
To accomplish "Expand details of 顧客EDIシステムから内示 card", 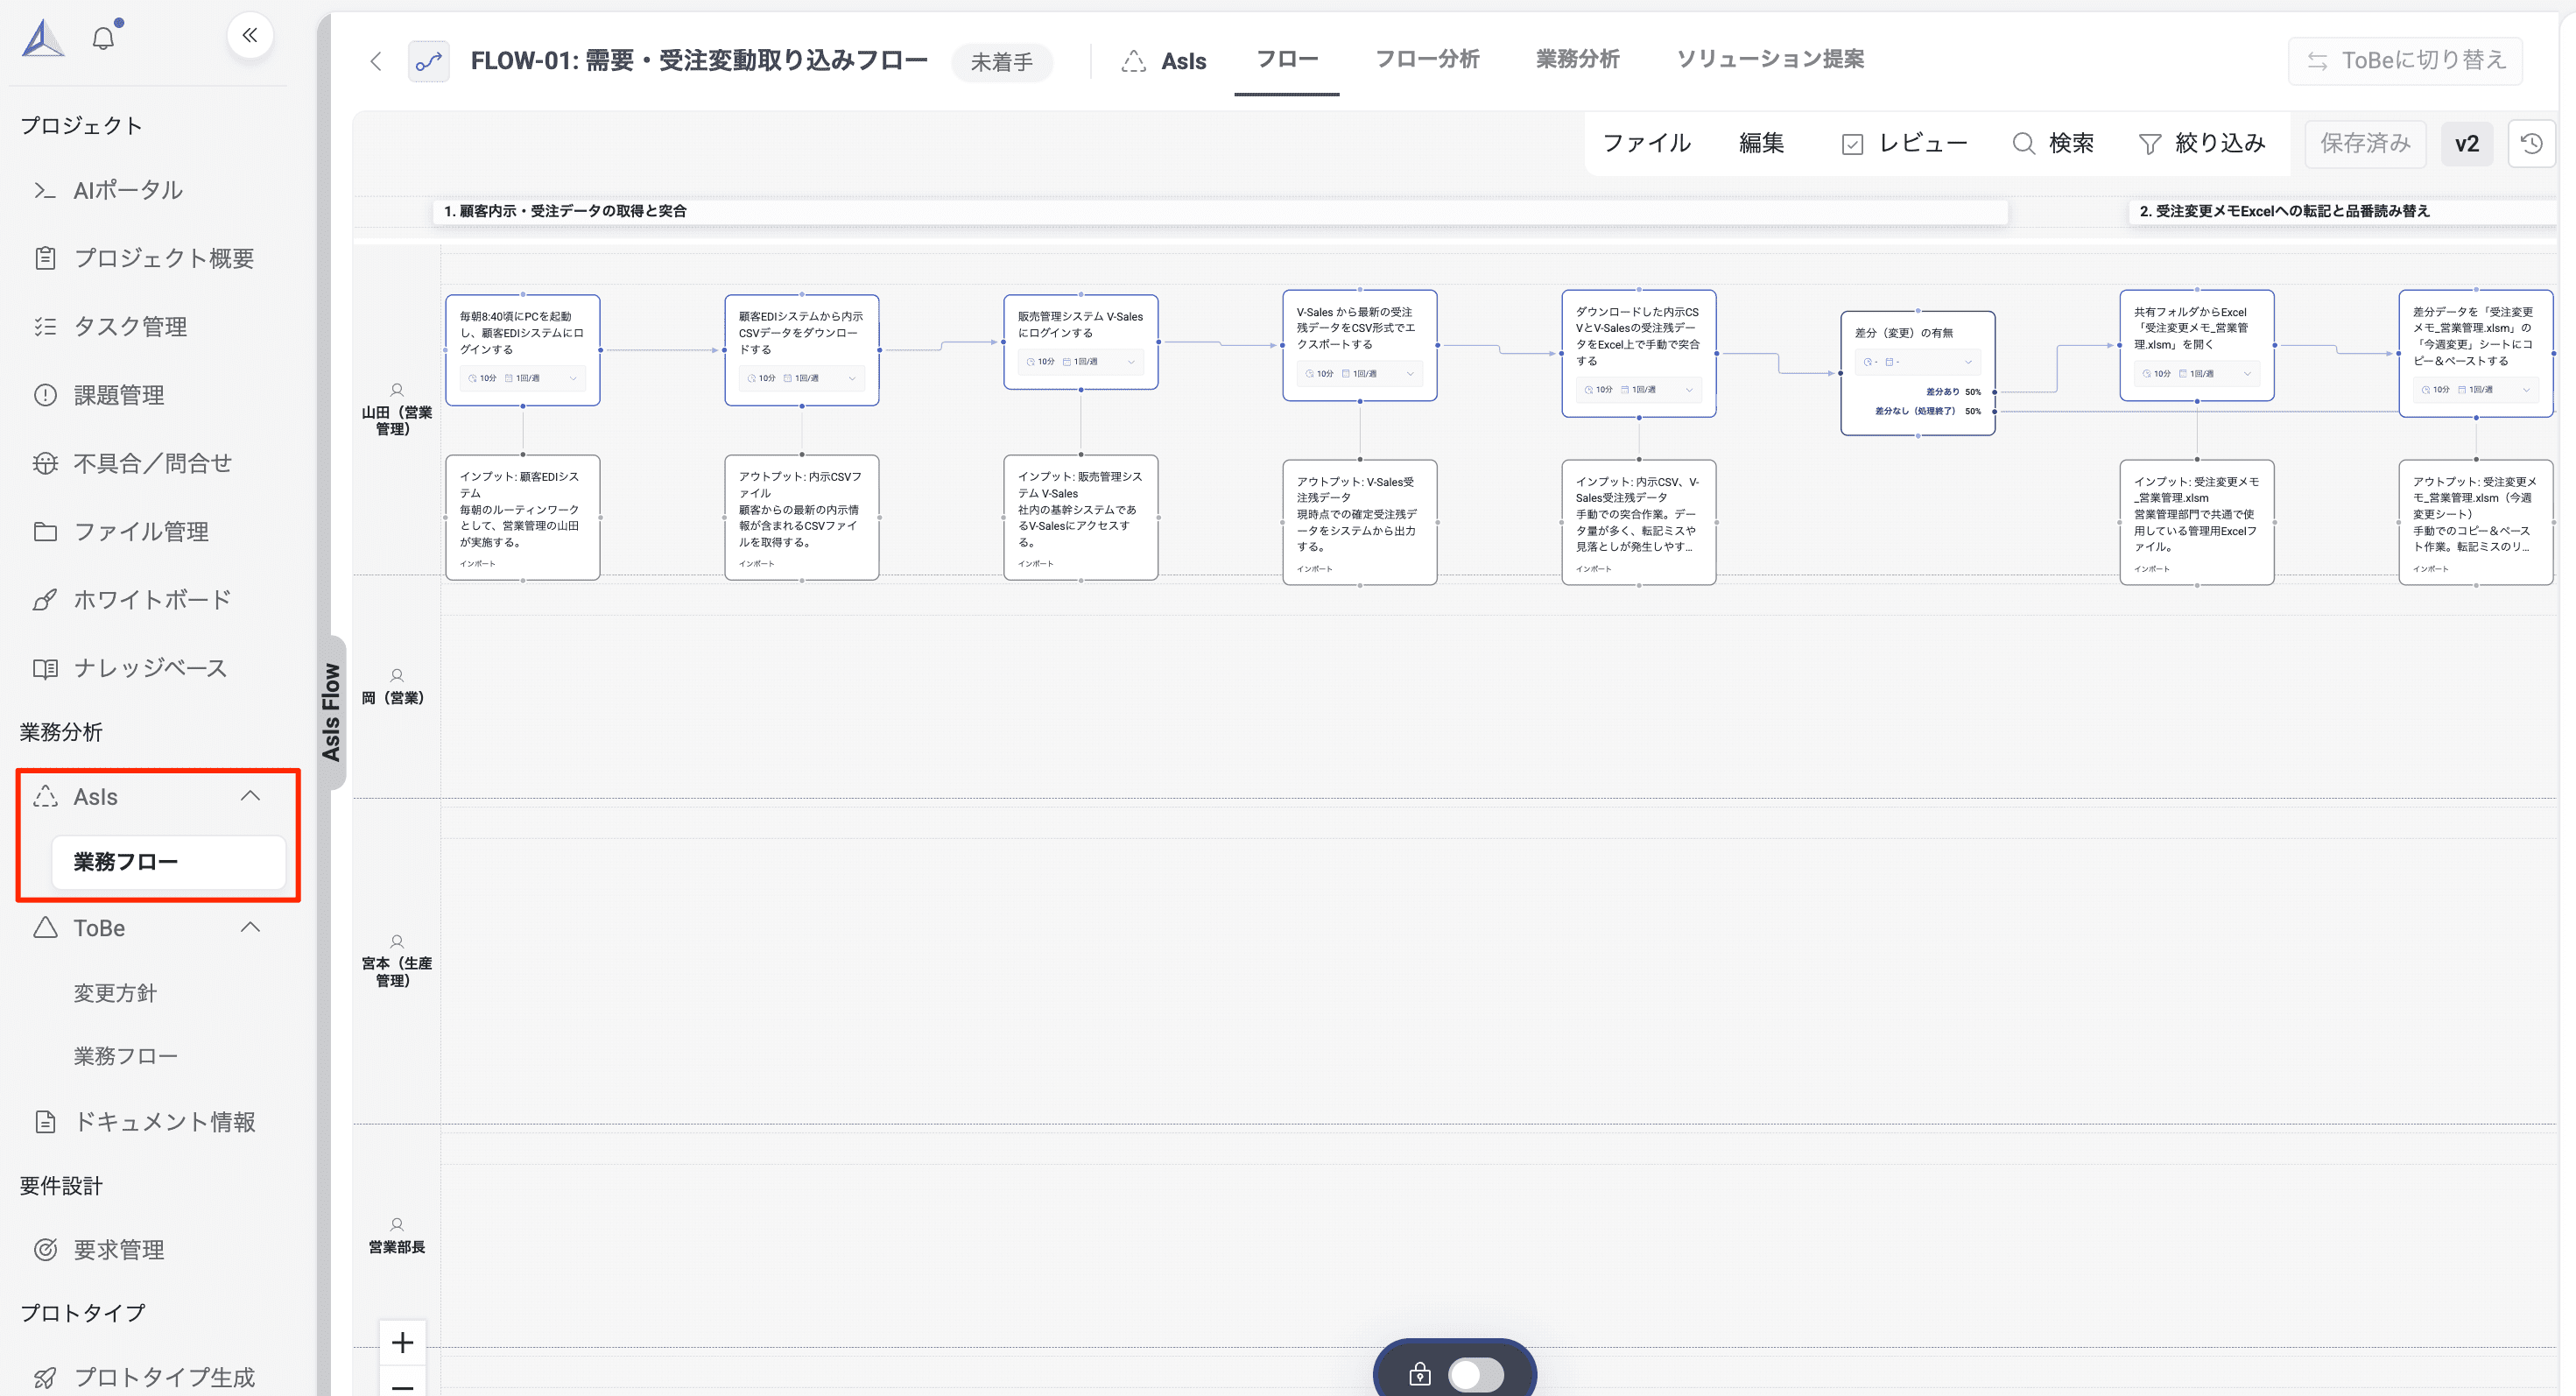I will point(852,378).
